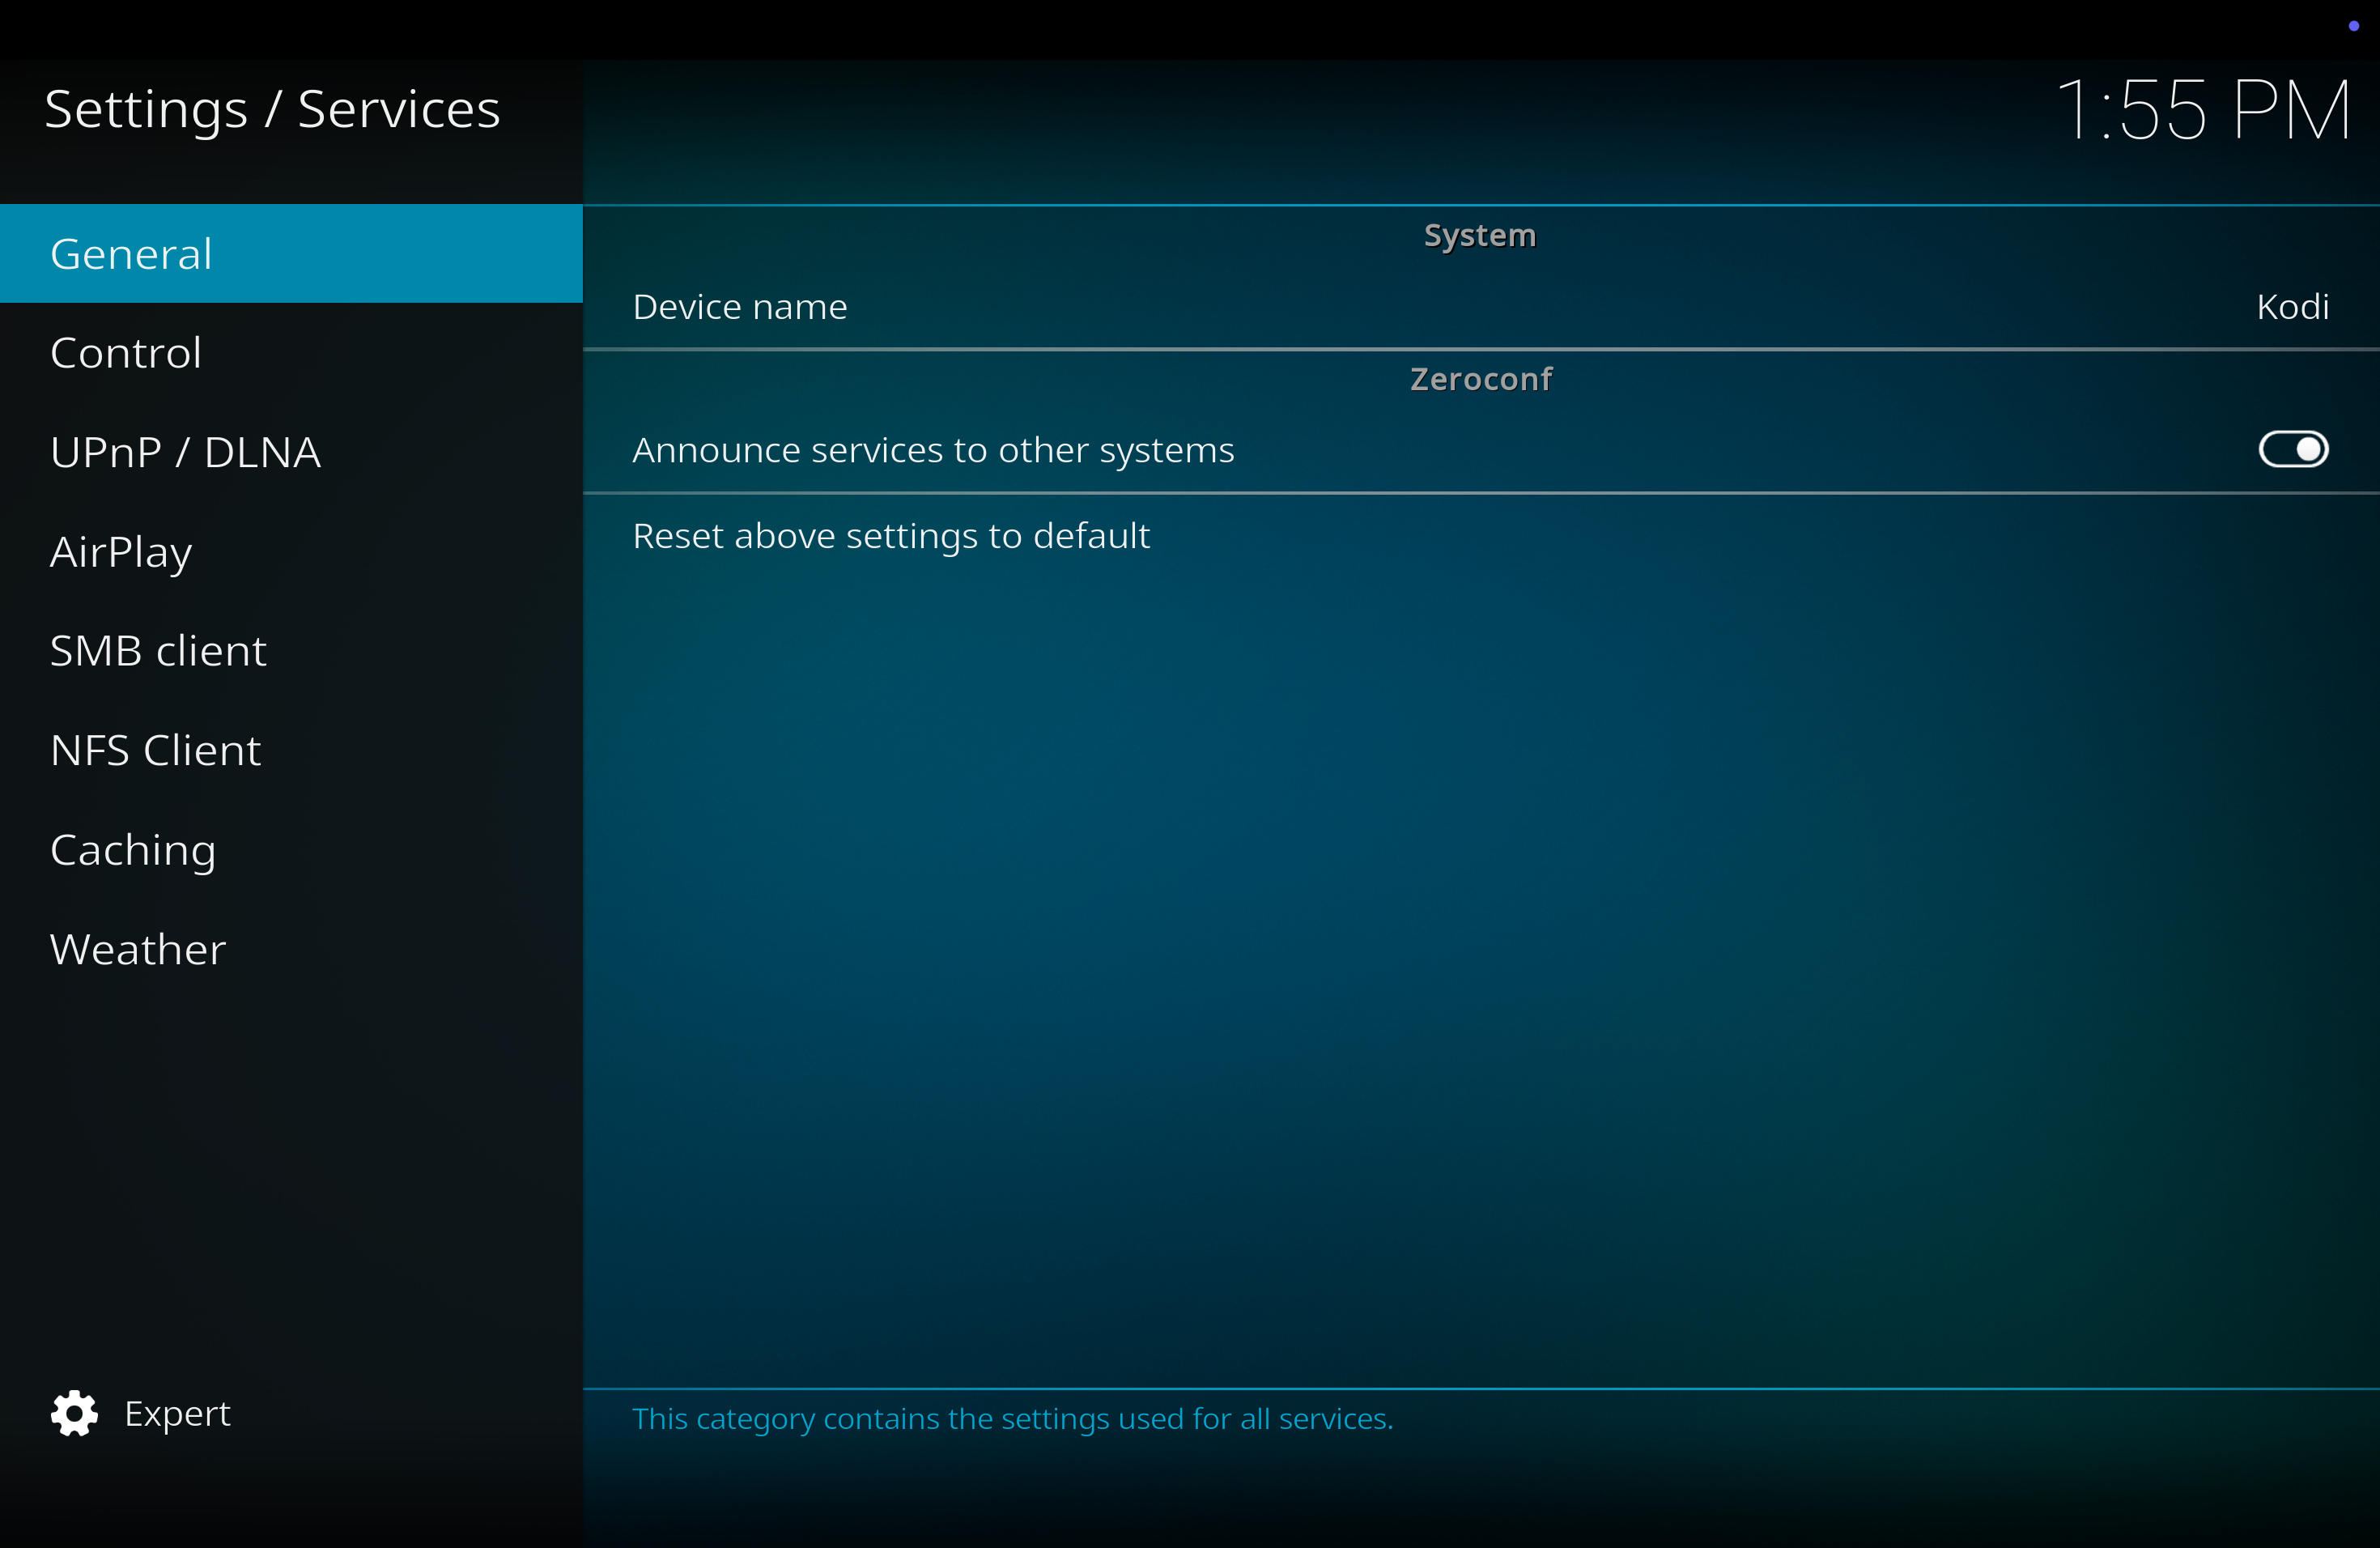Click the Zeroconf section header
The width and height of the screenshot is (2380, 1548).
coord(1481,379)
